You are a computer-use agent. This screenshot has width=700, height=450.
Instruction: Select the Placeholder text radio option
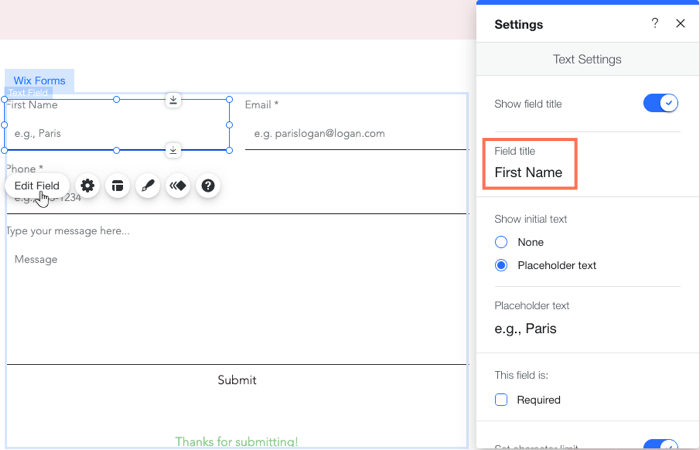(501, 265)
